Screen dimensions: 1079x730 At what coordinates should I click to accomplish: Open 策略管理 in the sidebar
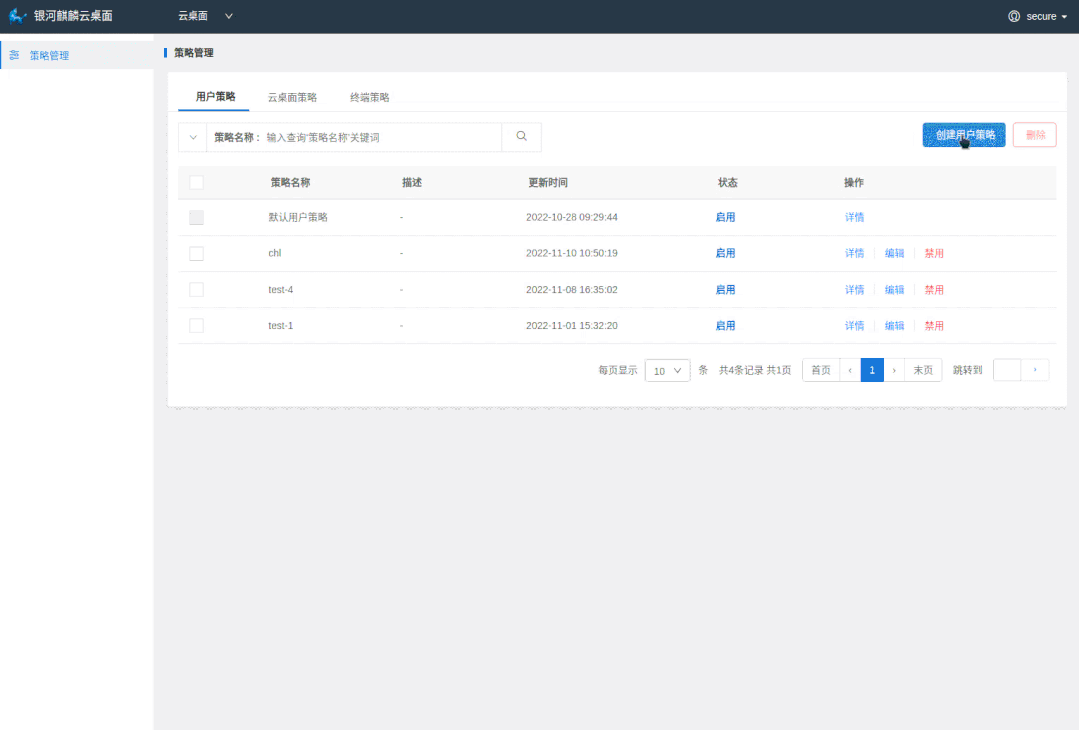77,55
